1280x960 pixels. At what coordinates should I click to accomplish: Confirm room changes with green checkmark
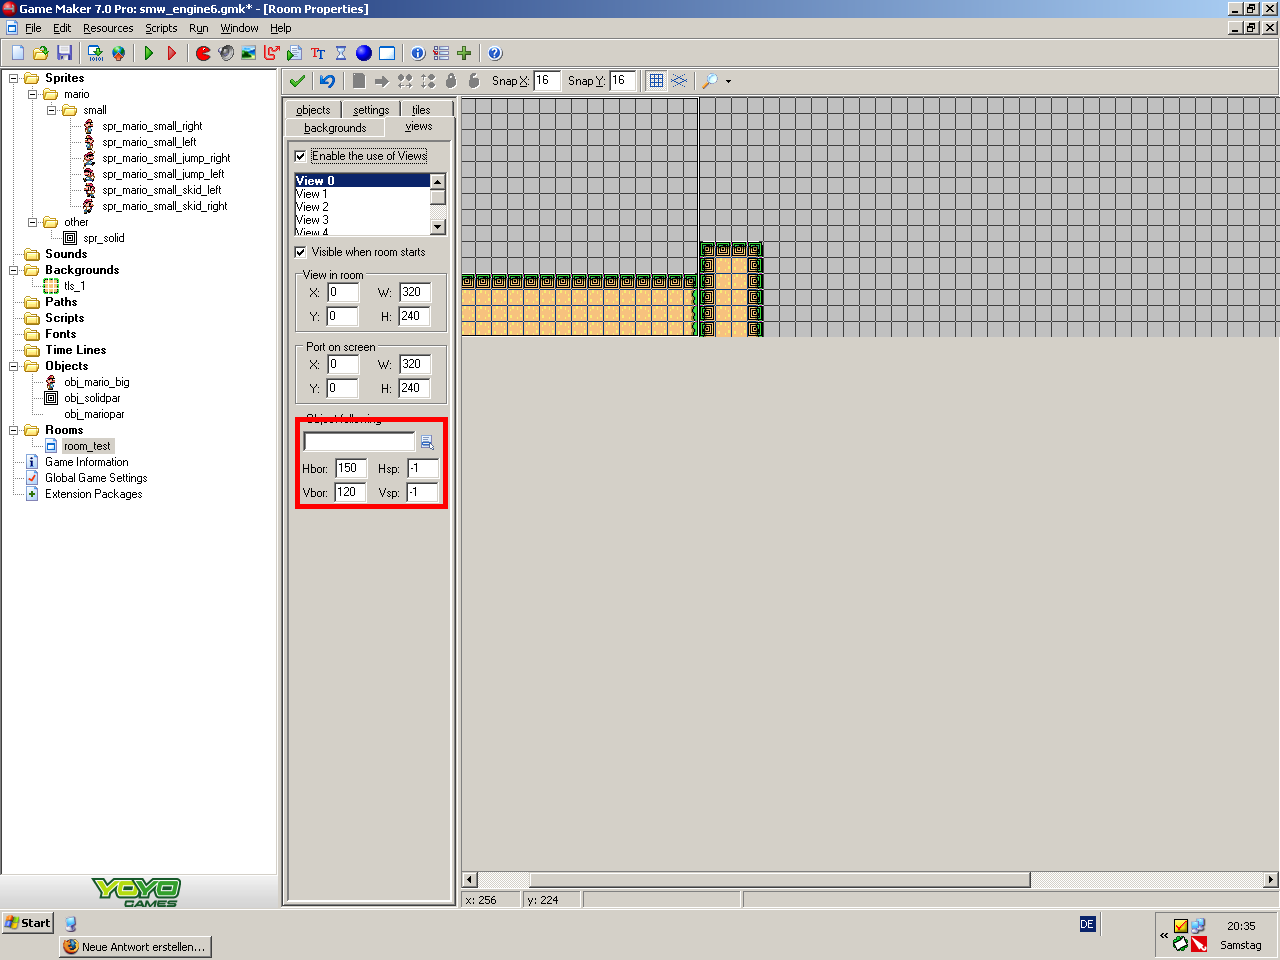click(297, 81)
